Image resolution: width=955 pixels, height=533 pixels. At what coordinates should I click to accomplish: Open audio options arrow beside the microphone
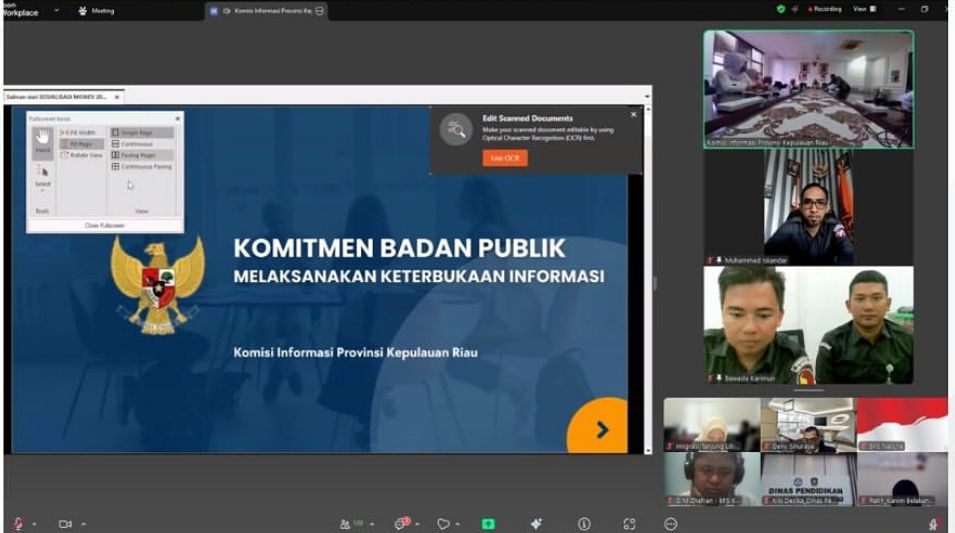34,524
